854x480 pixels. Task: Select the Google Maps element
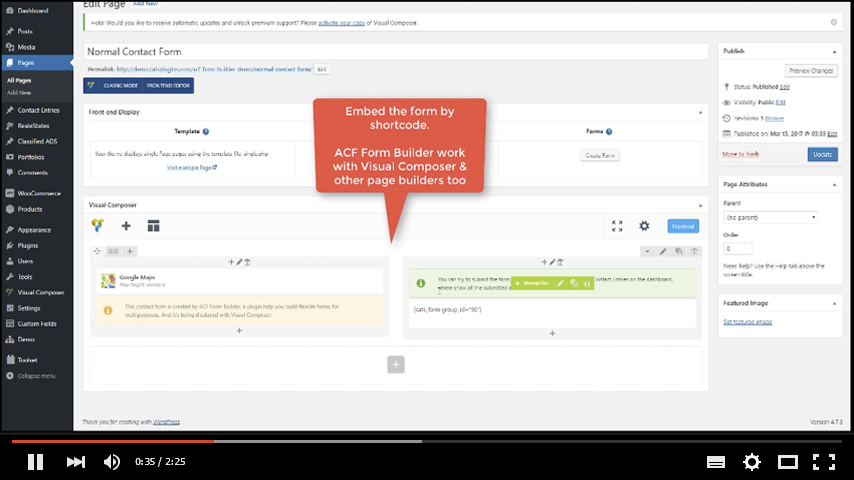coord(240,281)
